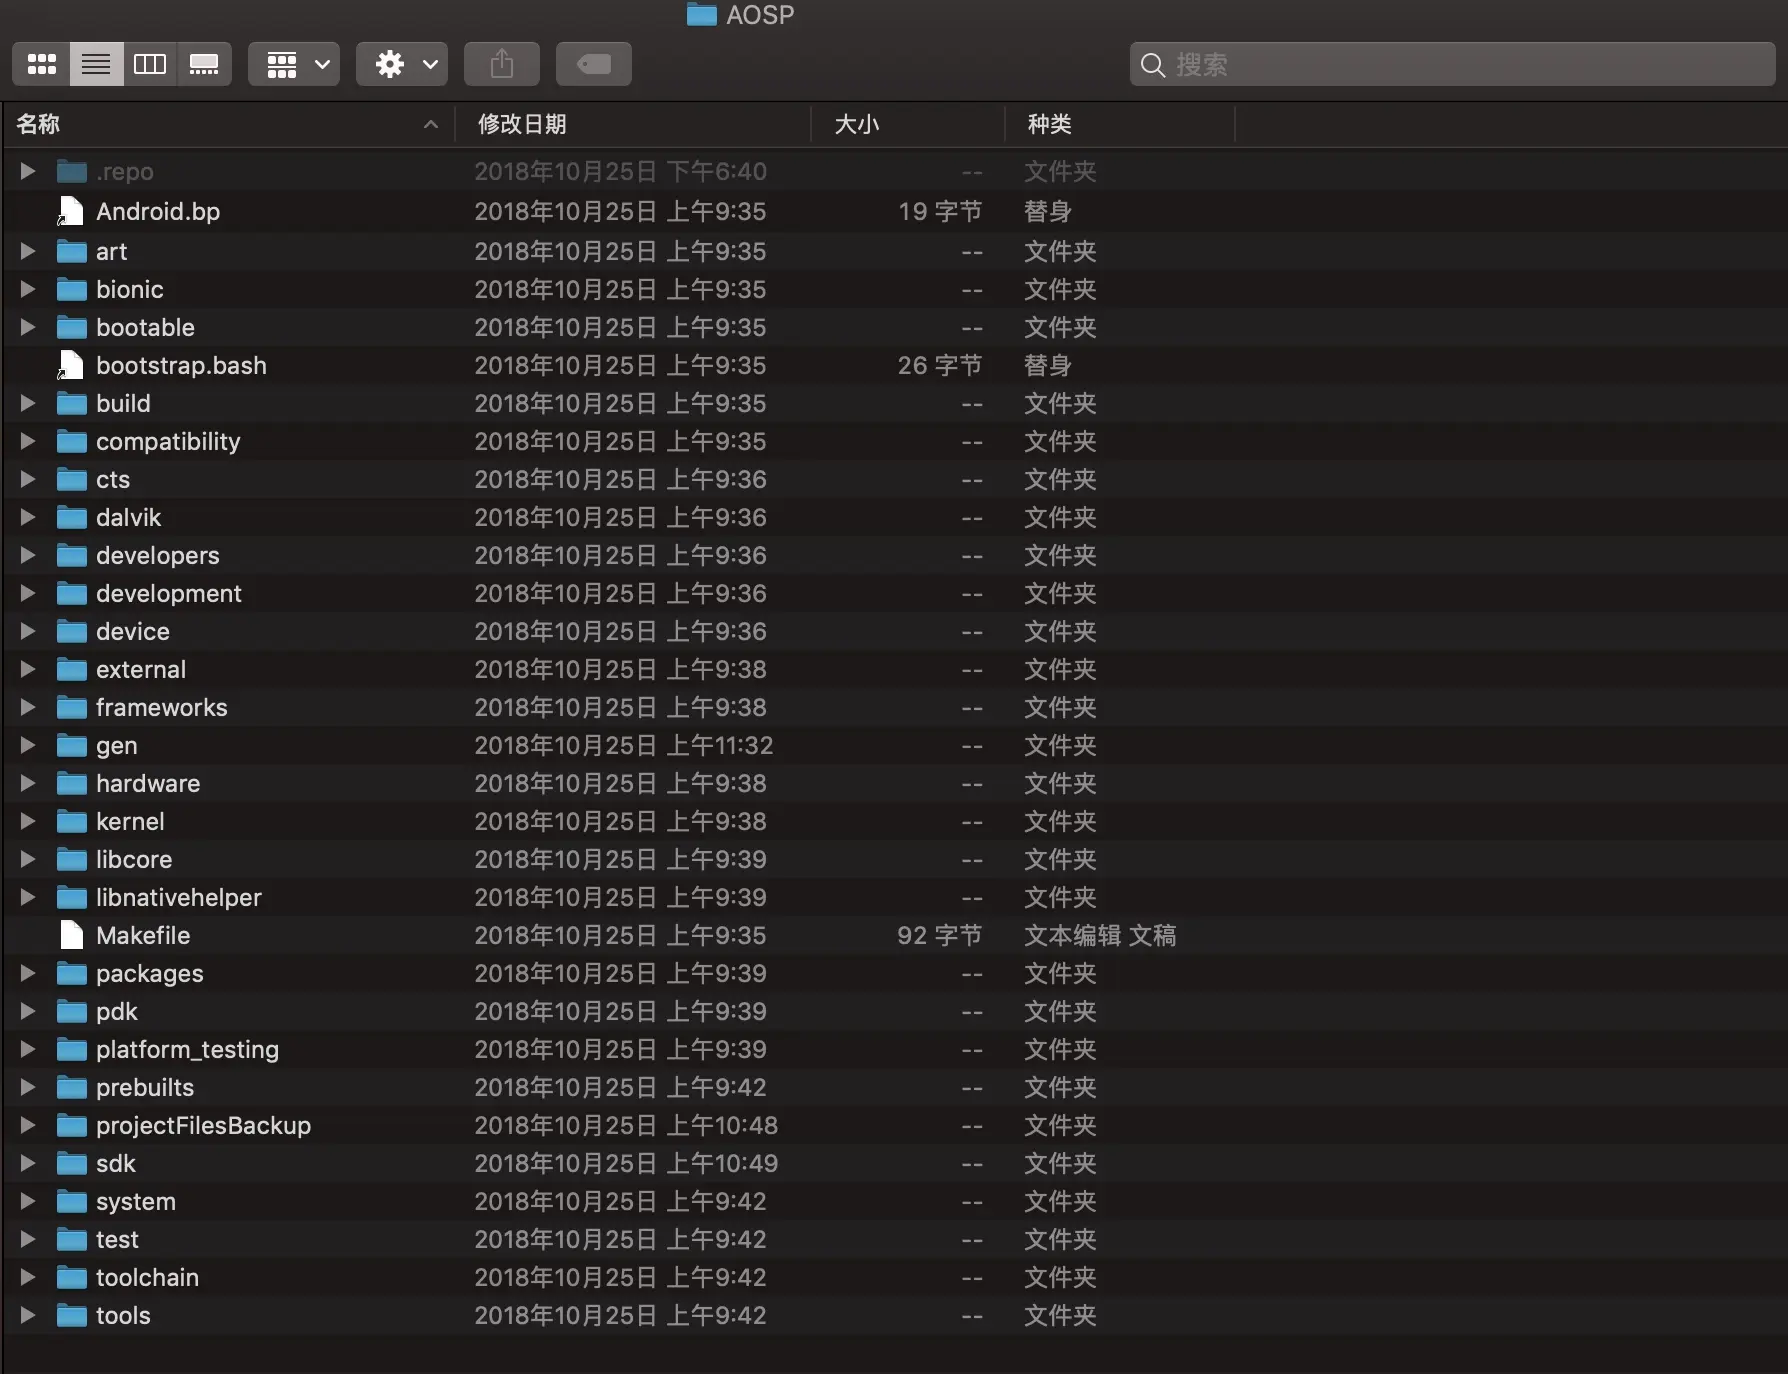Click the system folder name
This screenshot has width=1788, height=1374.
tap(136, 1201)
